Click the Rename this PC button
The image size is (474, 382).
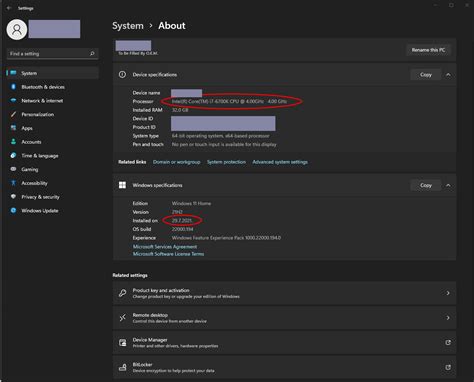[x=428, y=50]
